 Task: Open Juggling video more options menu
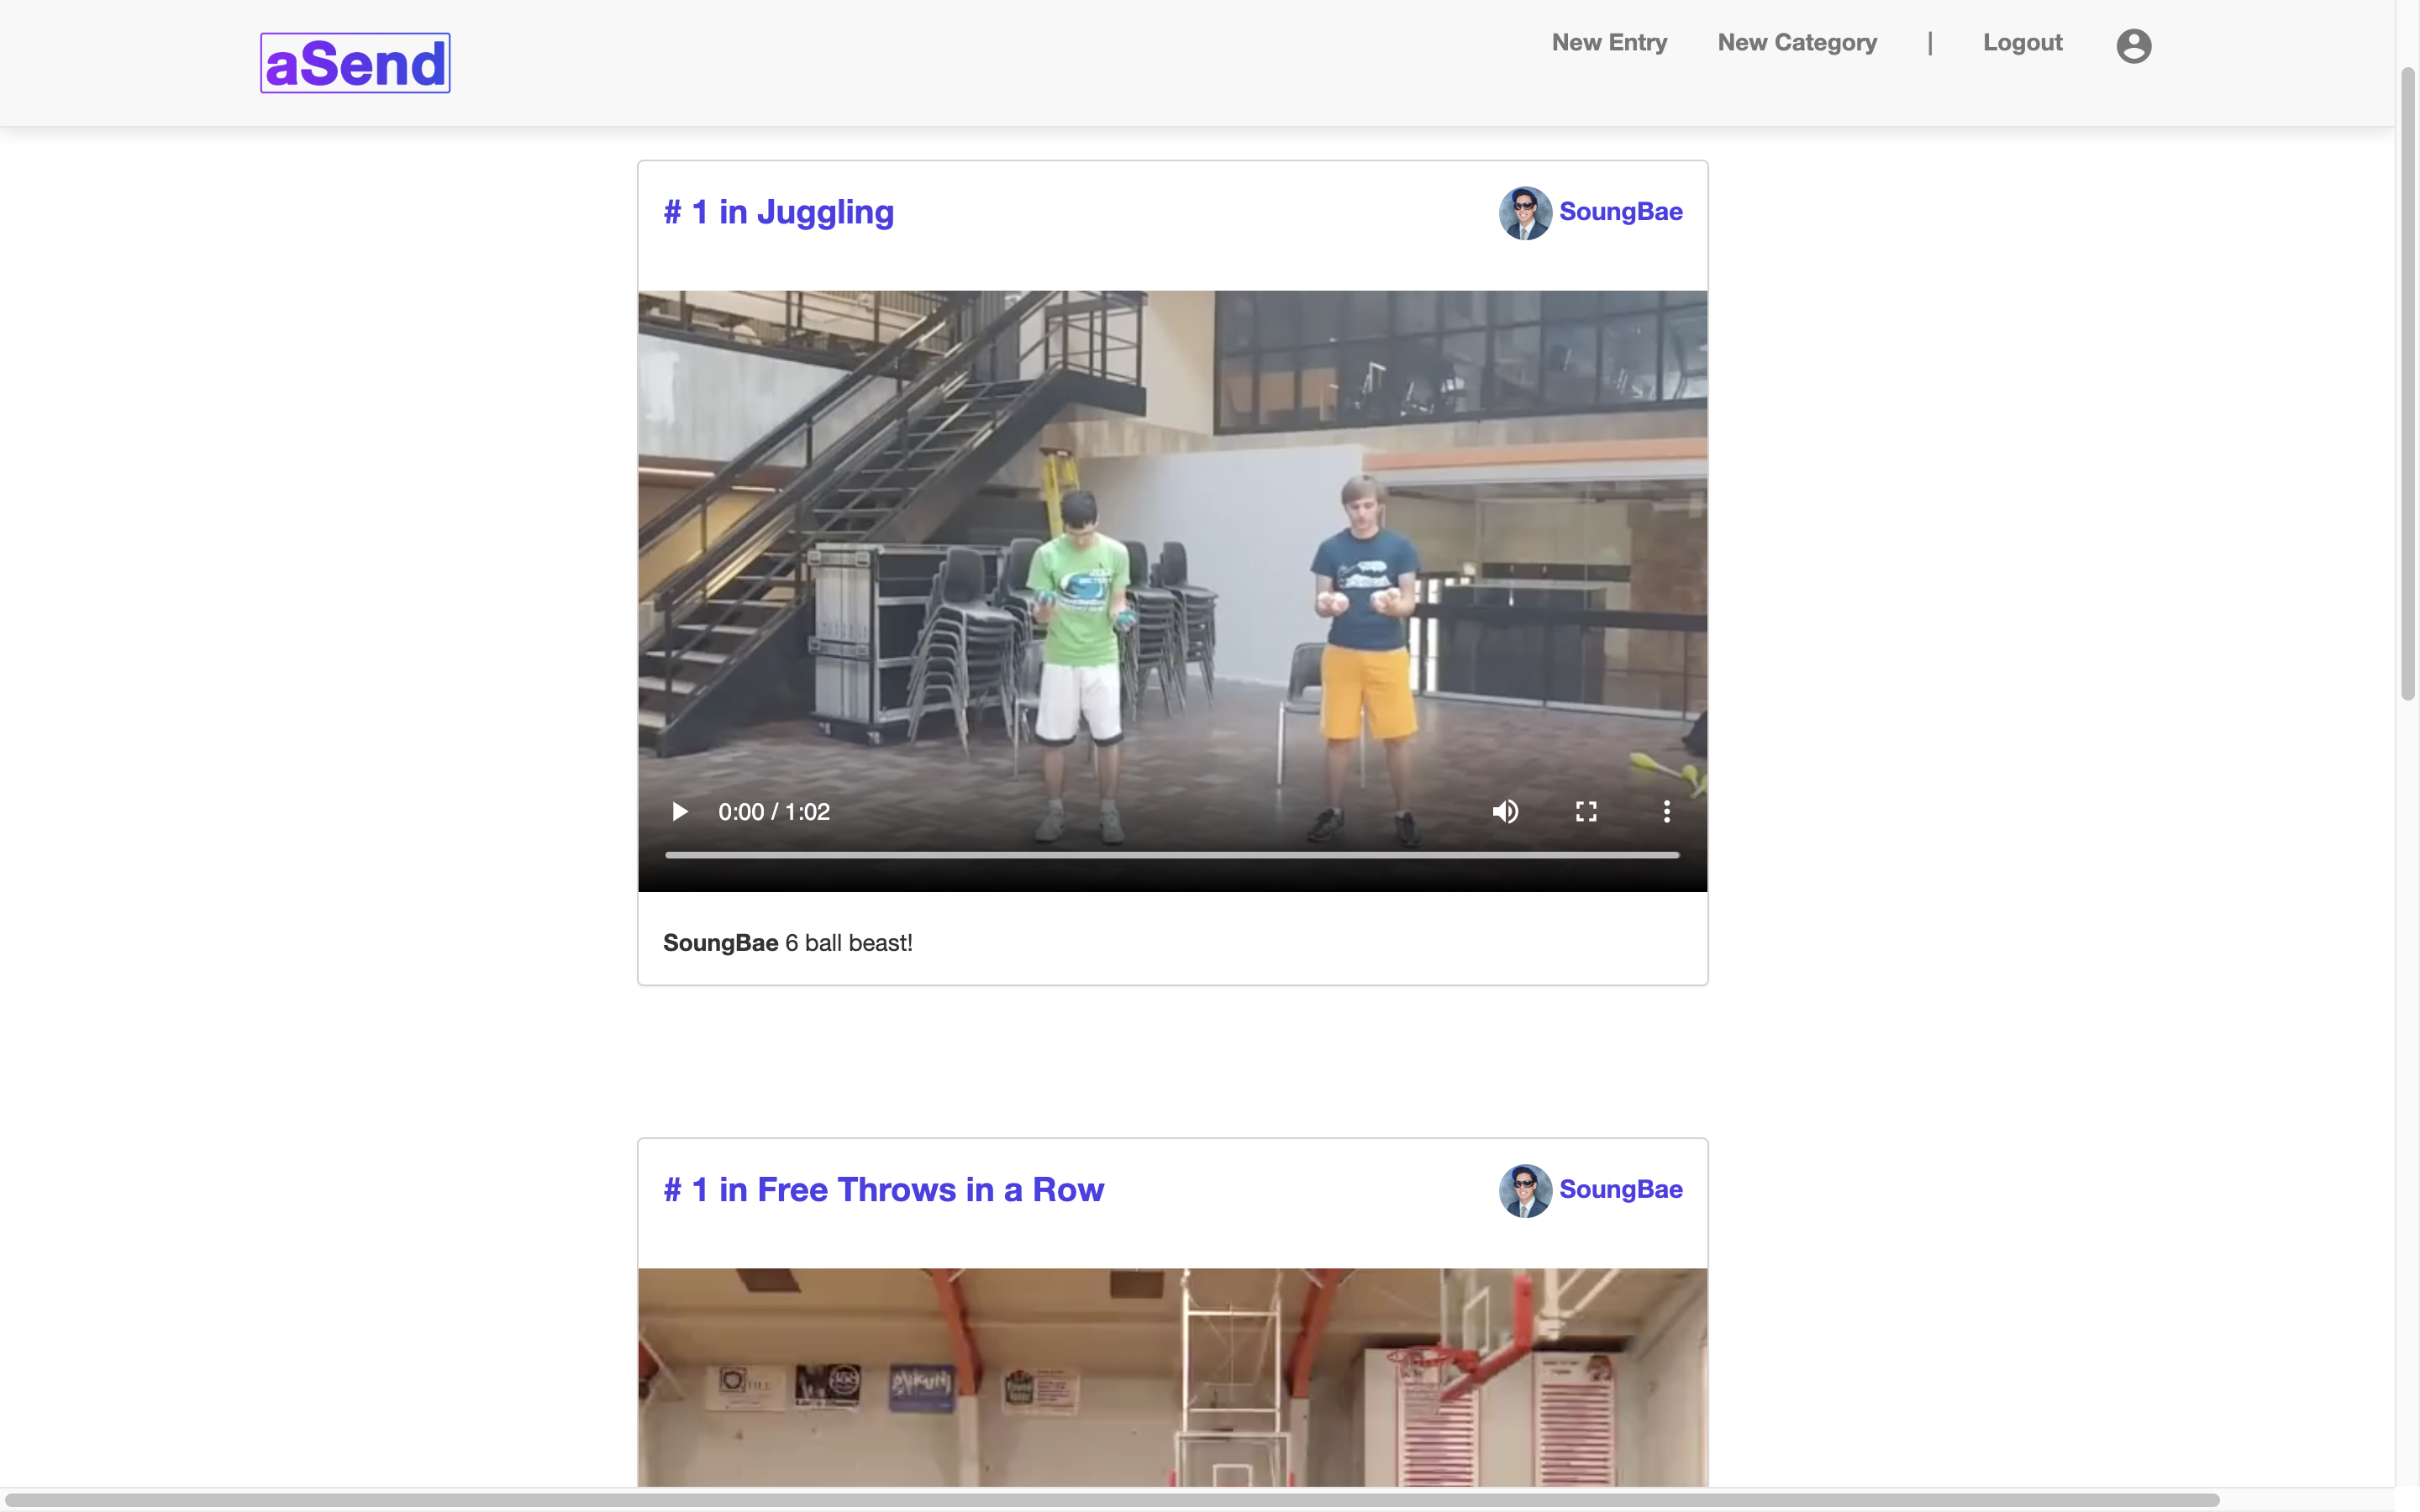1666,811
